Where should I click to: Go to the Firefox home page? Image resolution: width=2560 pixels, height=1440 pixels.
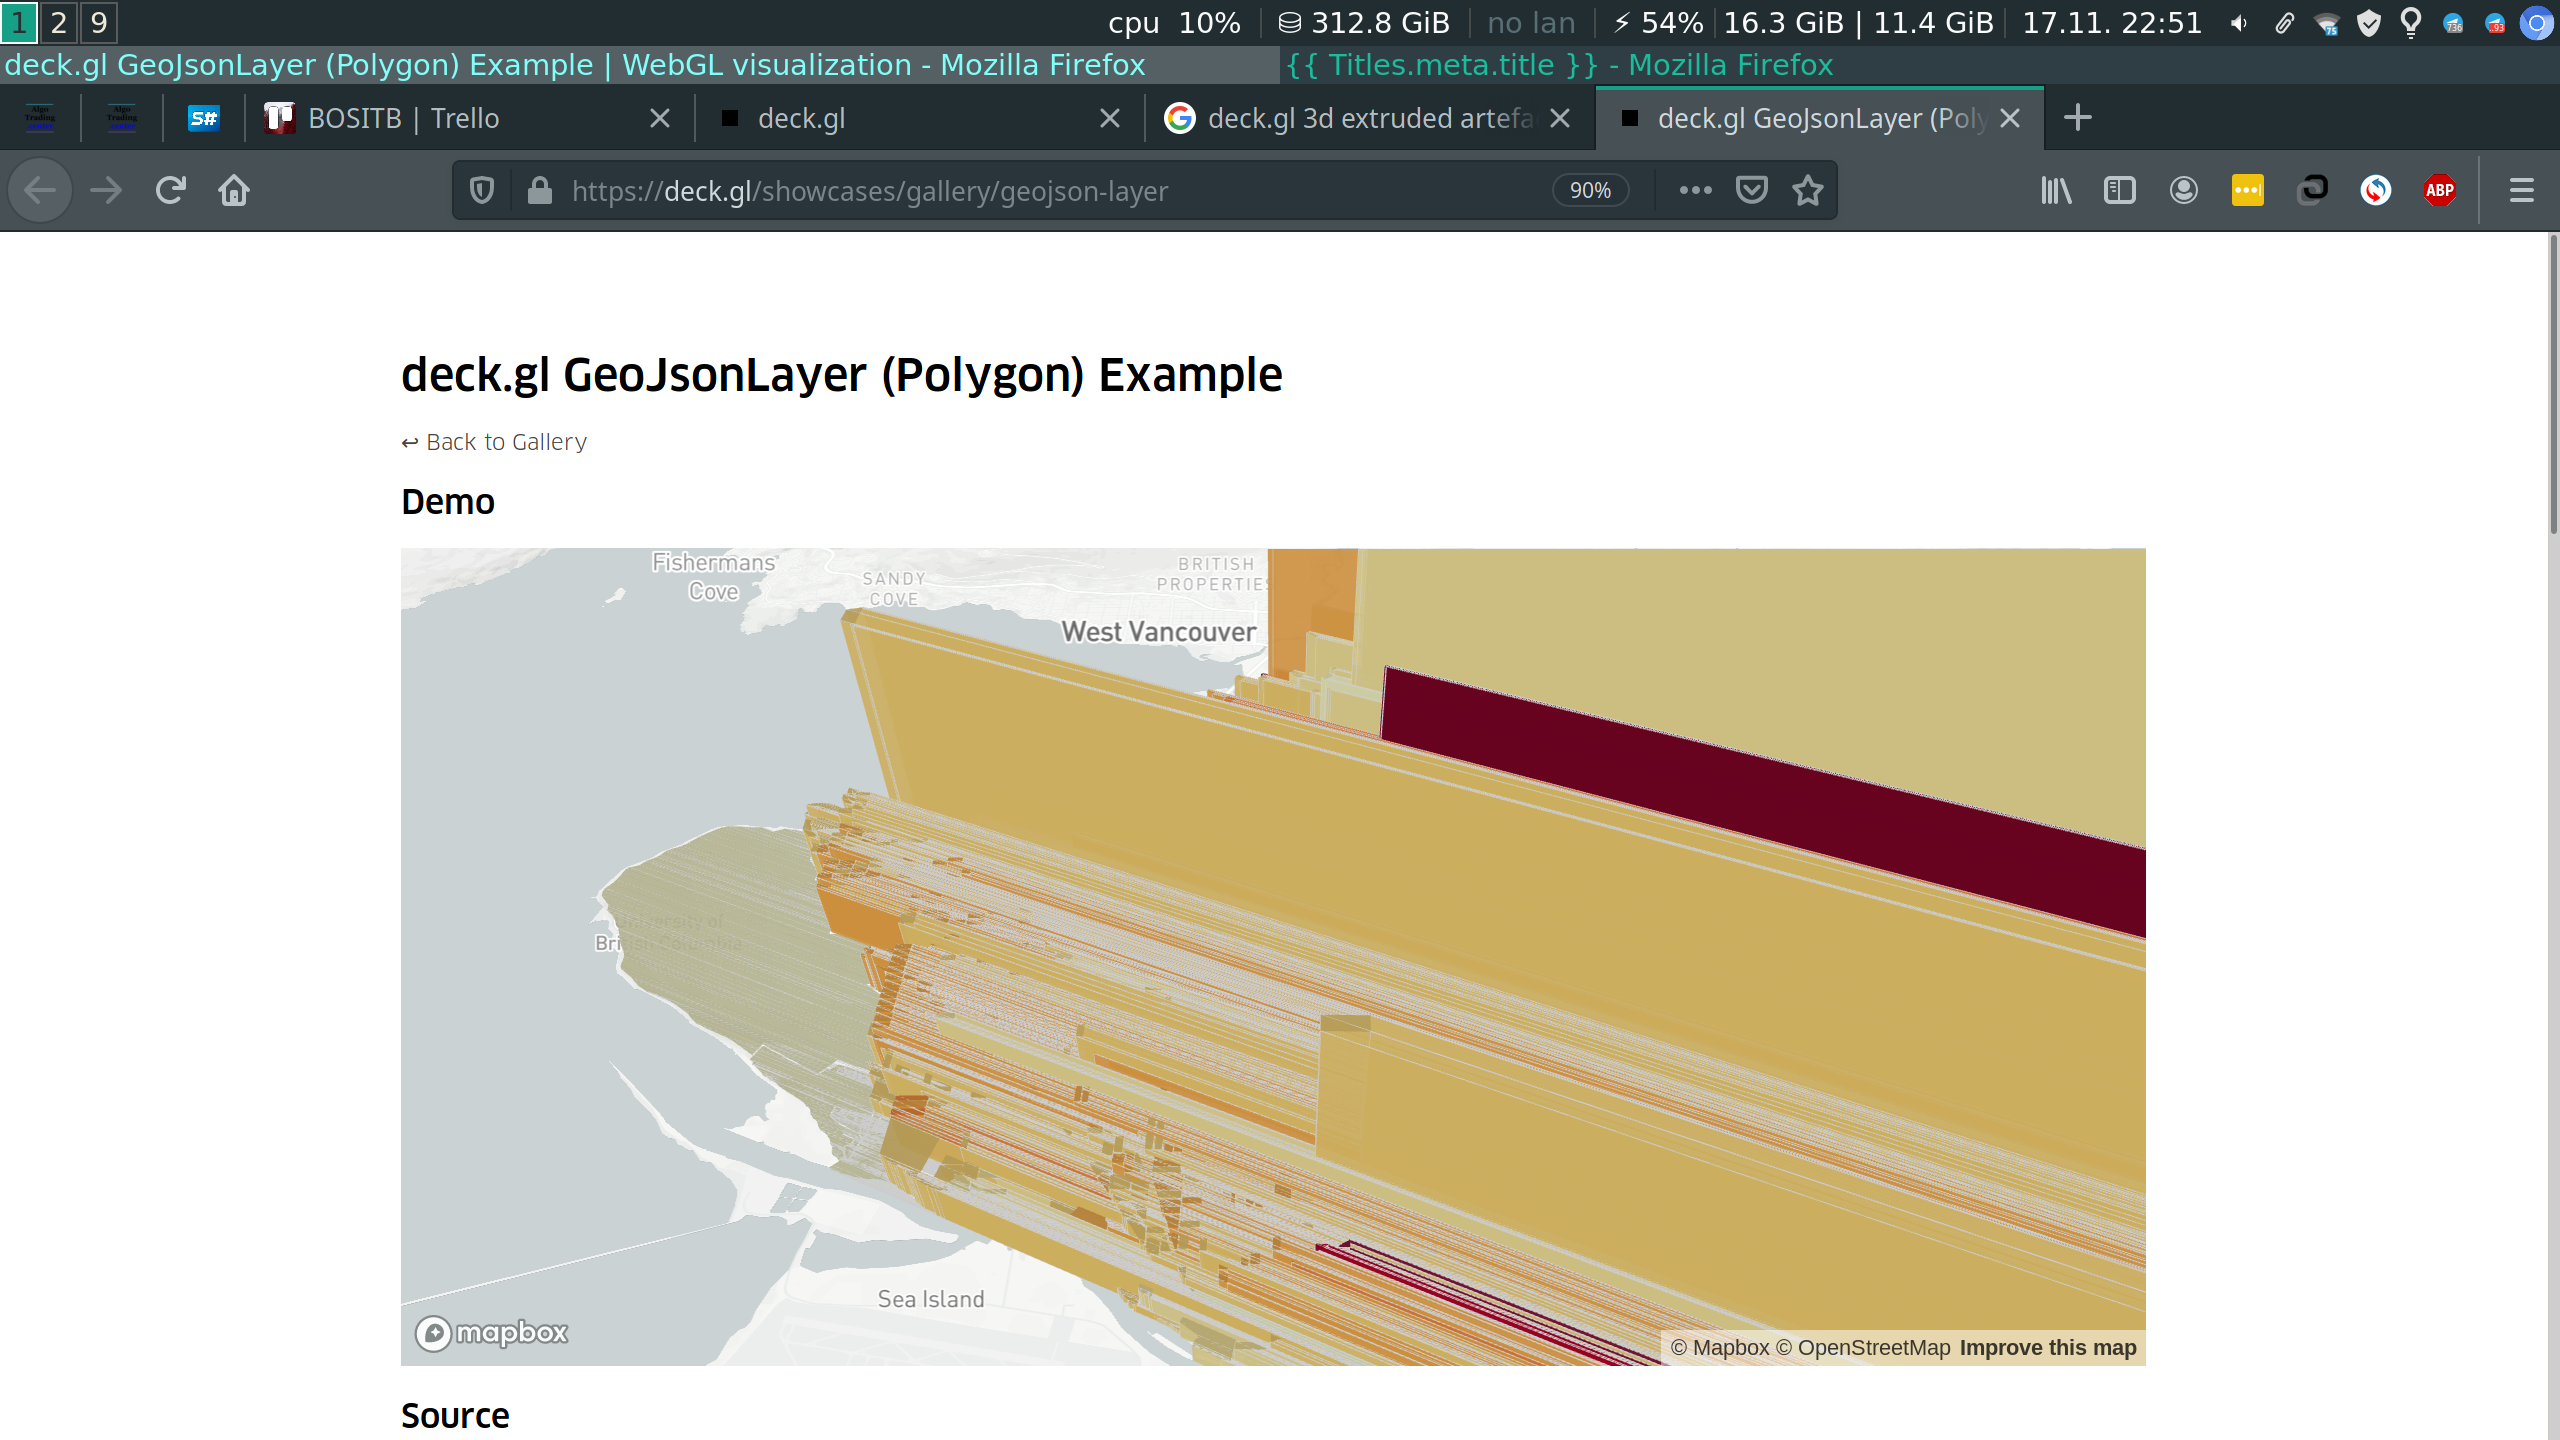[234, 190]
